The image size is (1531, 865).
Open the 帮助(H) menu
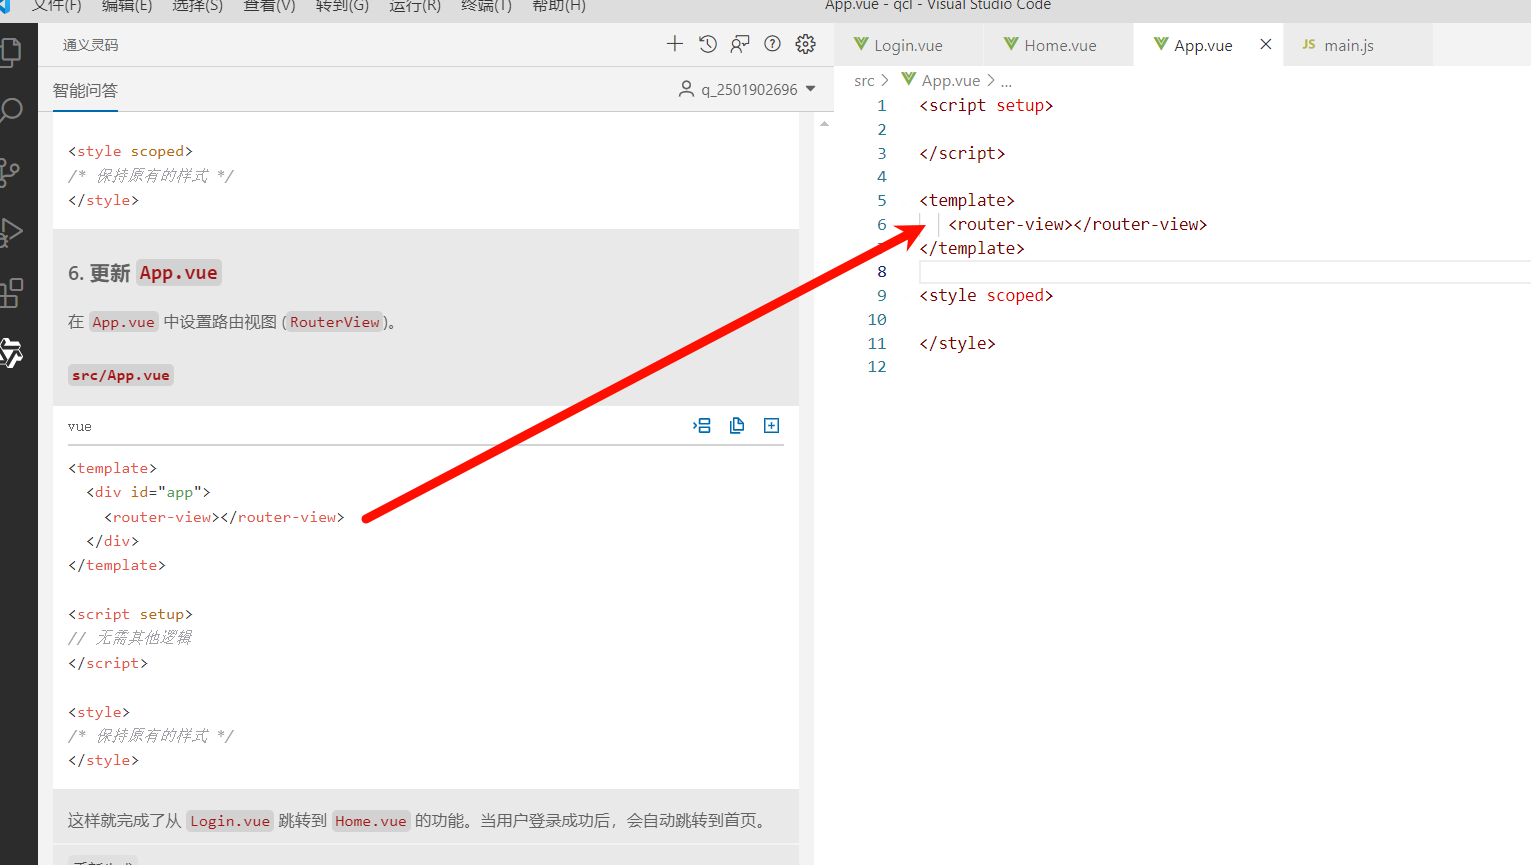(x=558, y=6)
